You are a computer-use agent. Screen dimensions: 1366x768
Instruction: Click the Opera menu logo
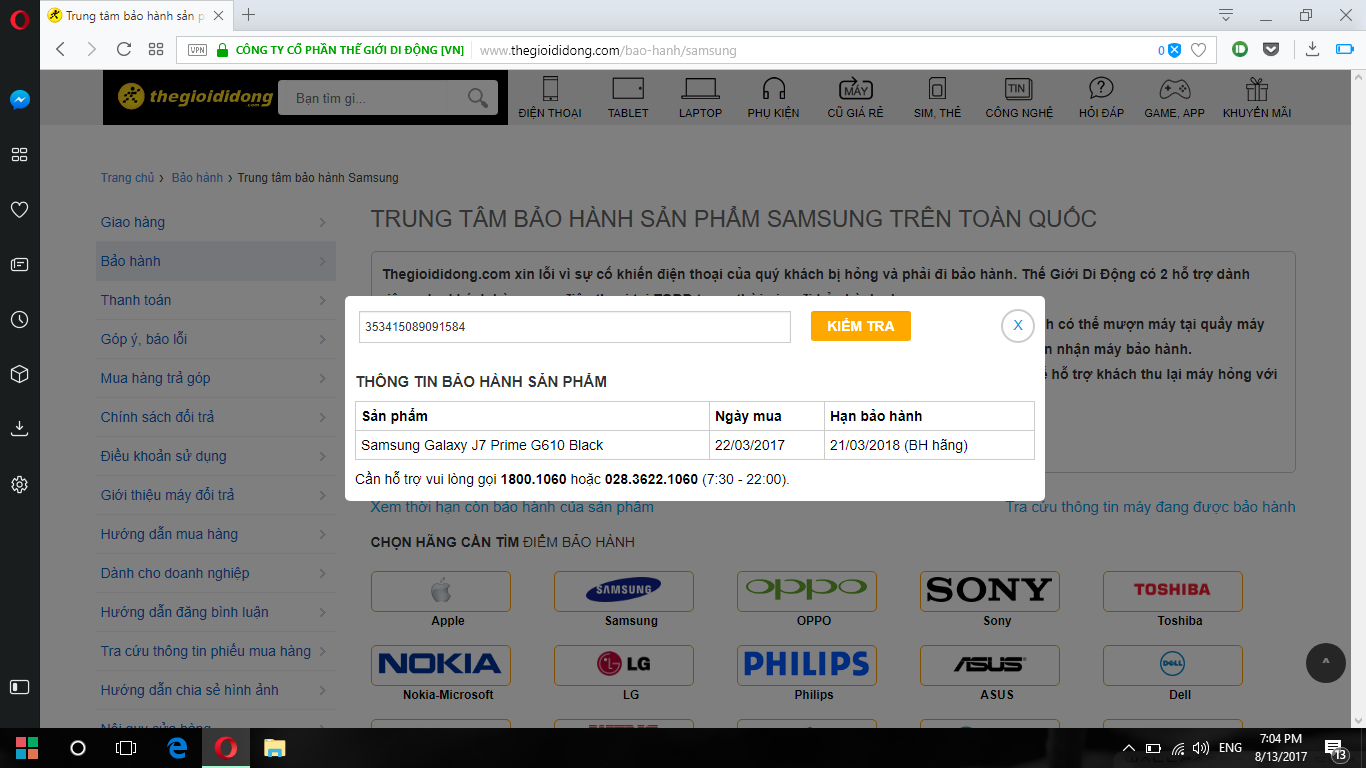pos(19,17)
